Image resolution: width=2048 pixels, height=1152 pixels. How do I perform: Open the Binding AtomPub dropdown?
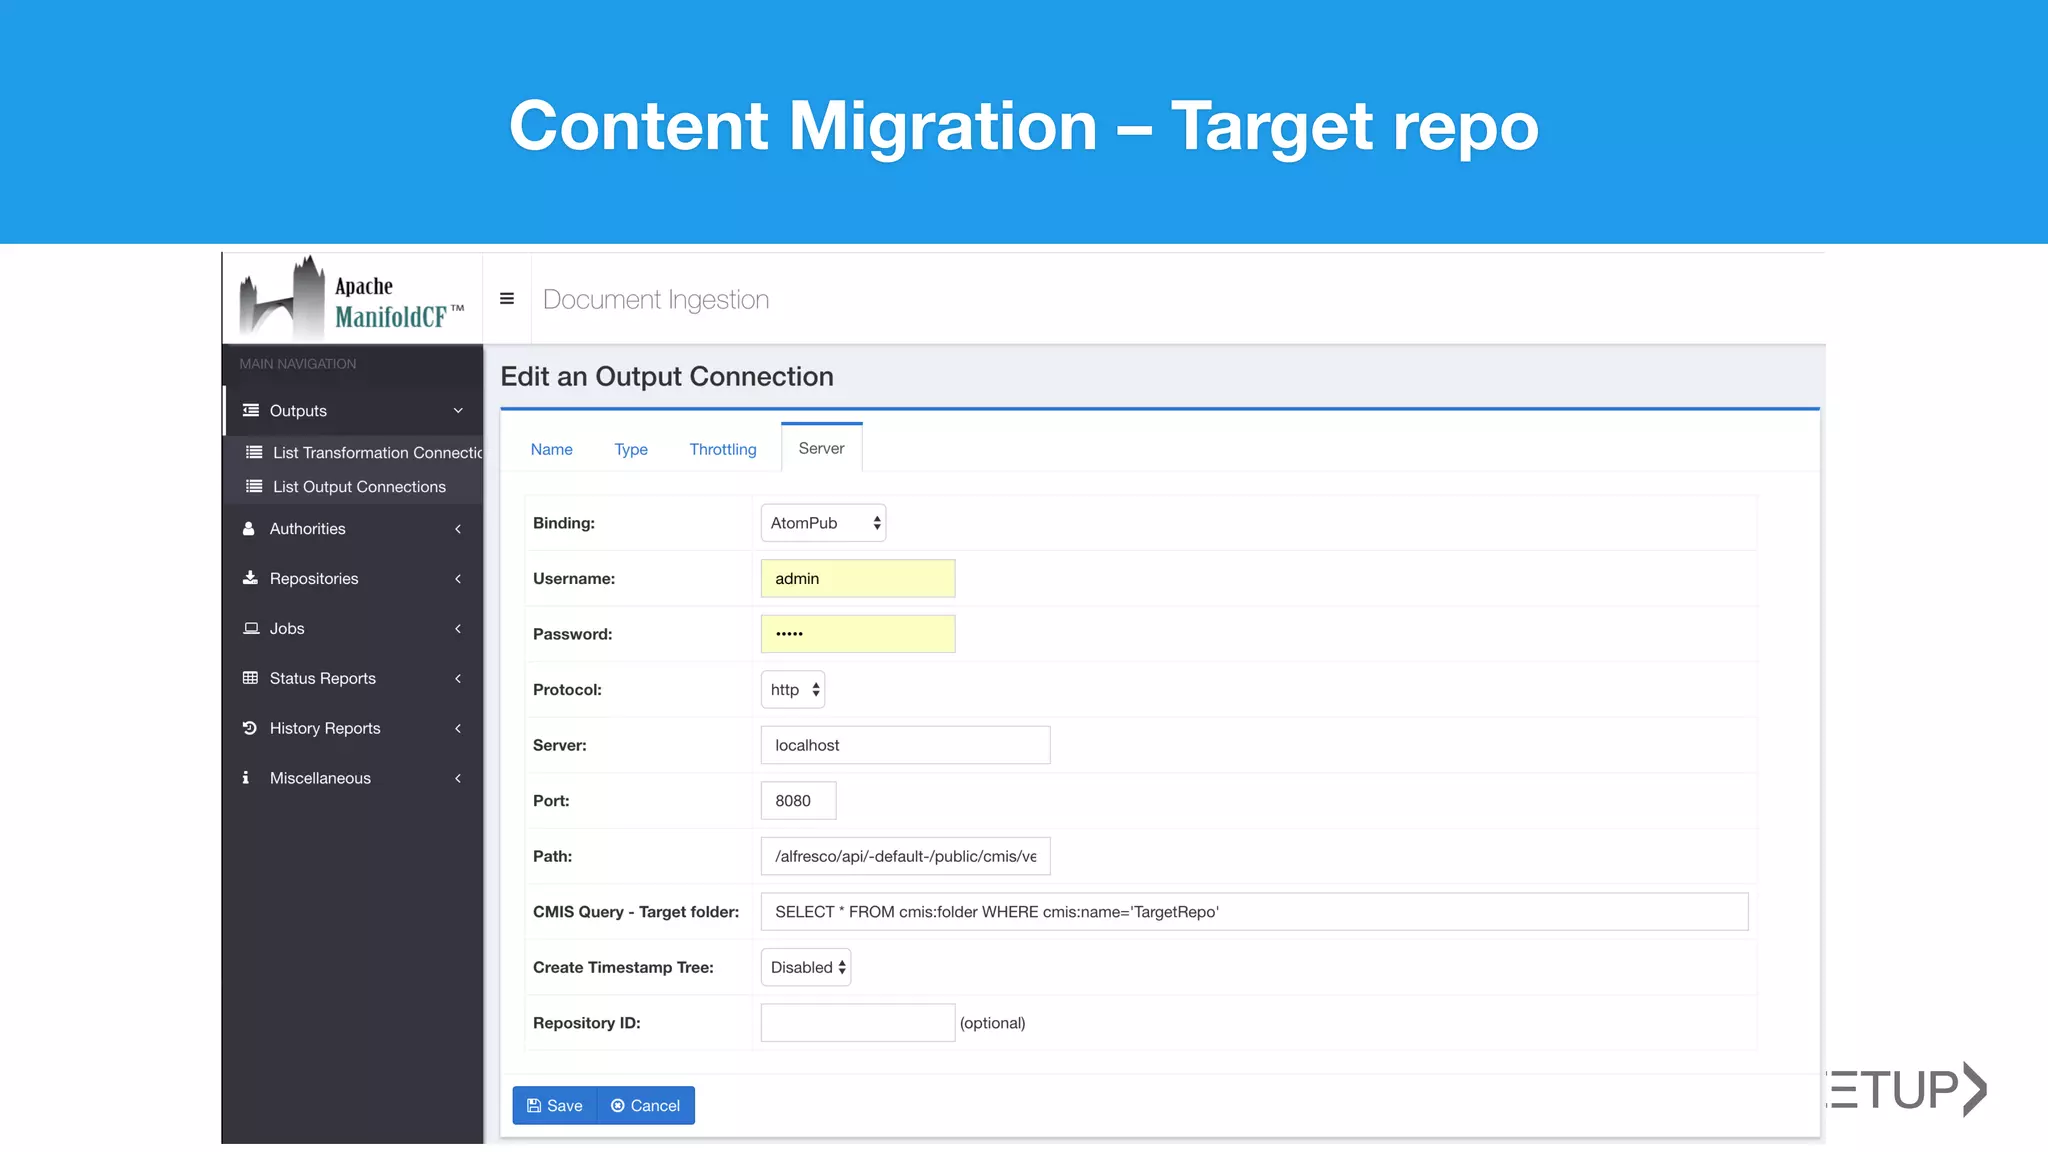pos(823,523)
